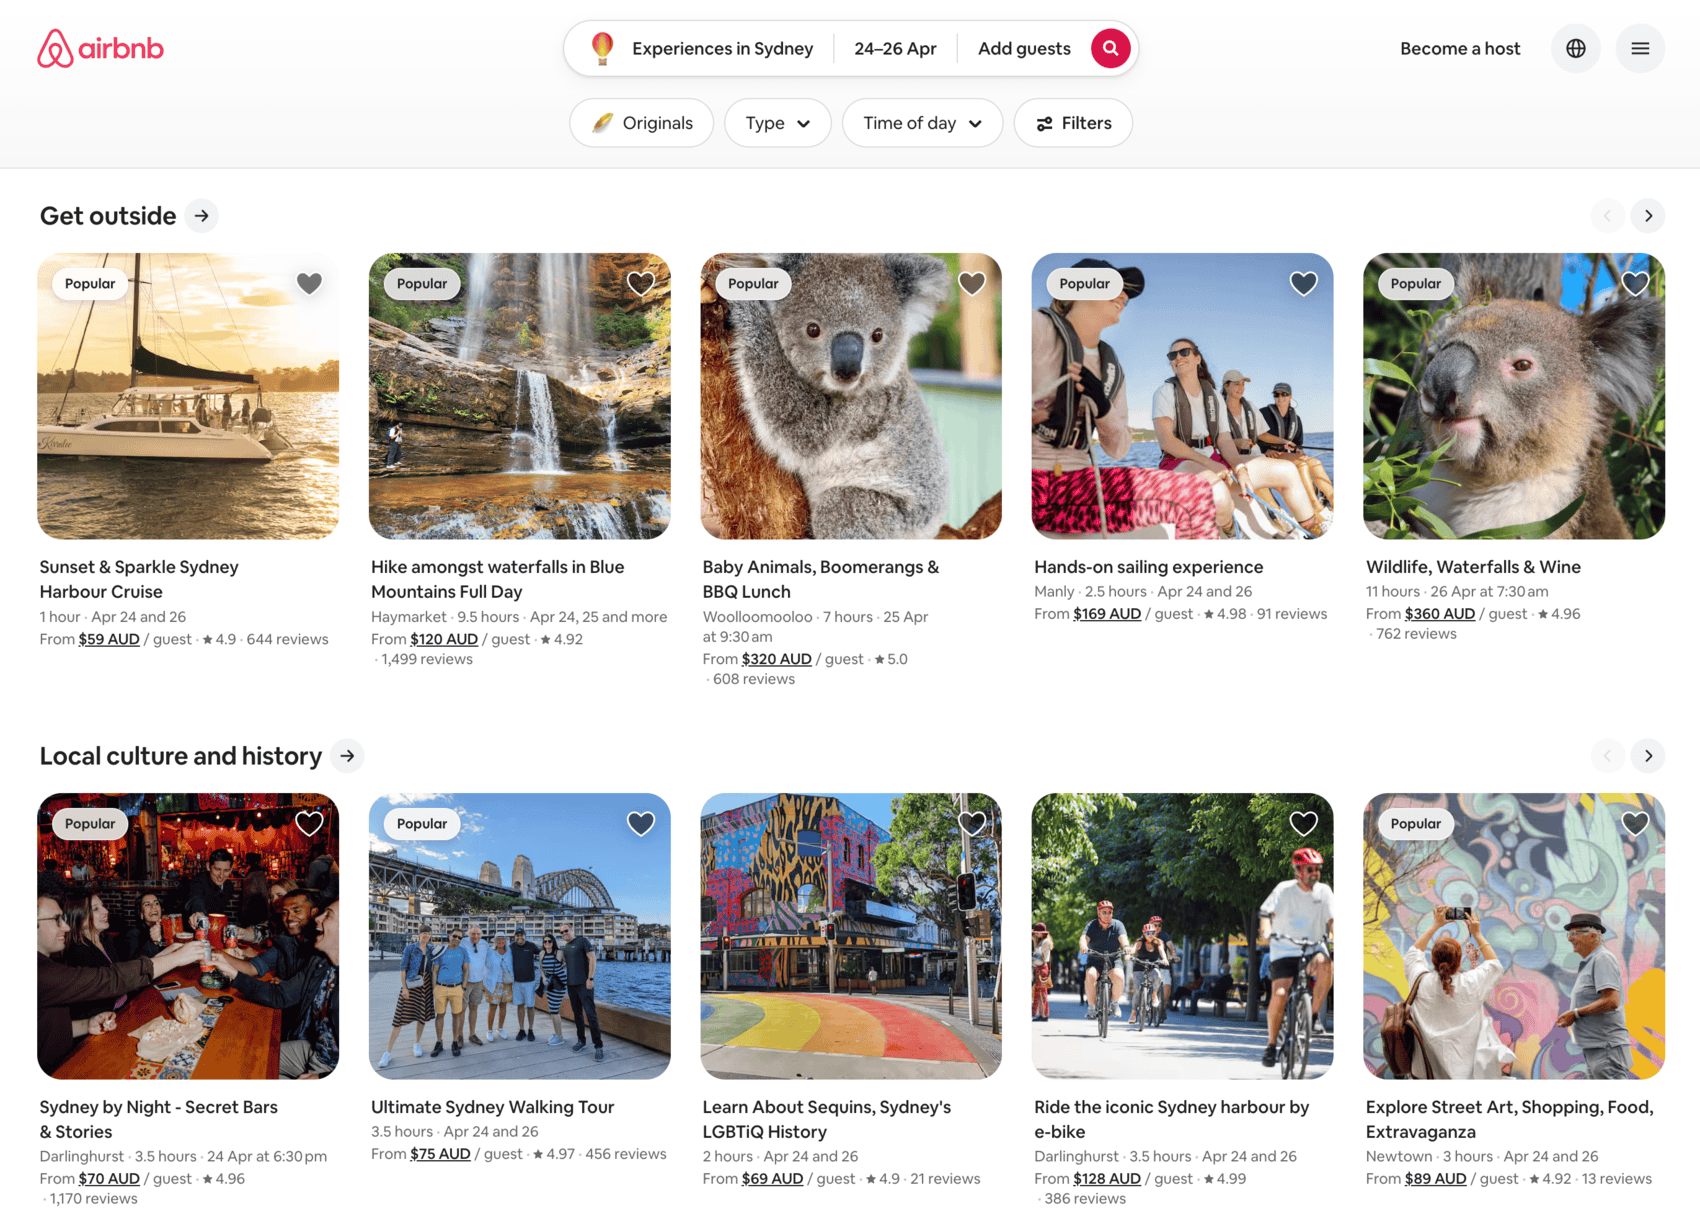Image resolution: width=1700 pixels, height=1229 pixels.
Task: Favorite the Sunset & Sparkle Harbour Cruise
Action: (x=309, y=283)
